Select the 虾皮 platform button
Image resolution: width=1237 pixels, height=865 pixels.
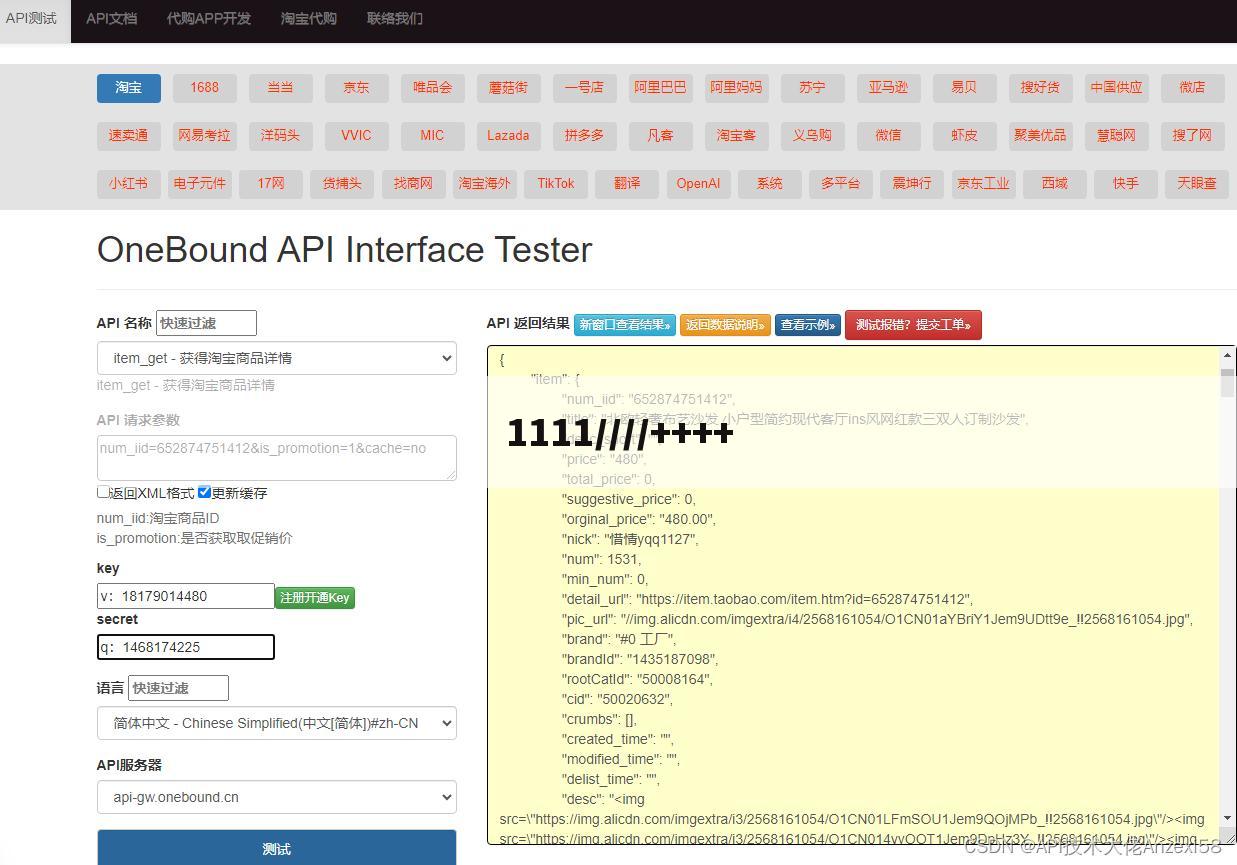coord(965,135)
